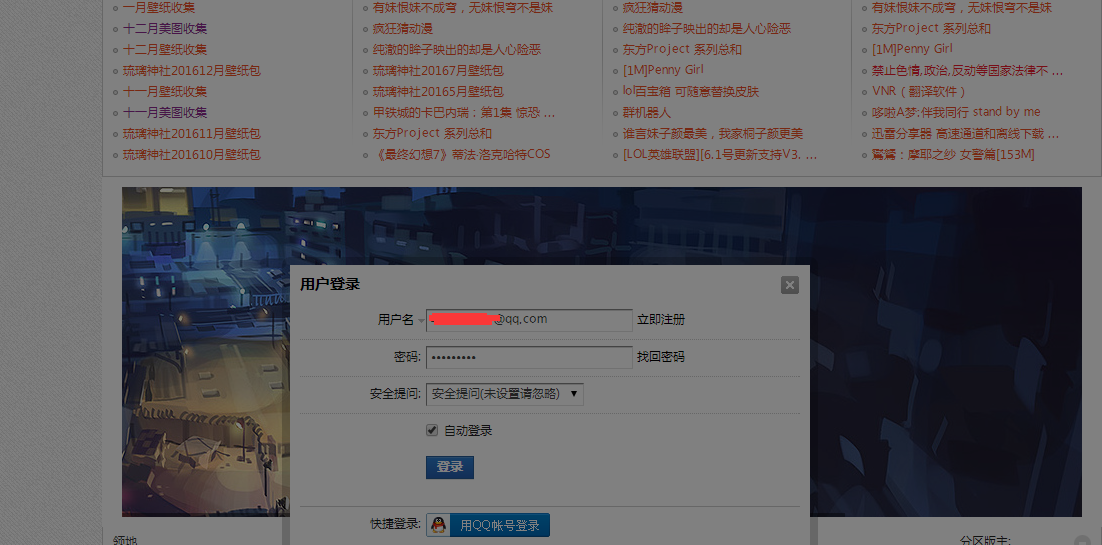Open 《最终幻想7》蒂法·洛克哈特COS link
The image size is (1102, 545).
point(464,155)
